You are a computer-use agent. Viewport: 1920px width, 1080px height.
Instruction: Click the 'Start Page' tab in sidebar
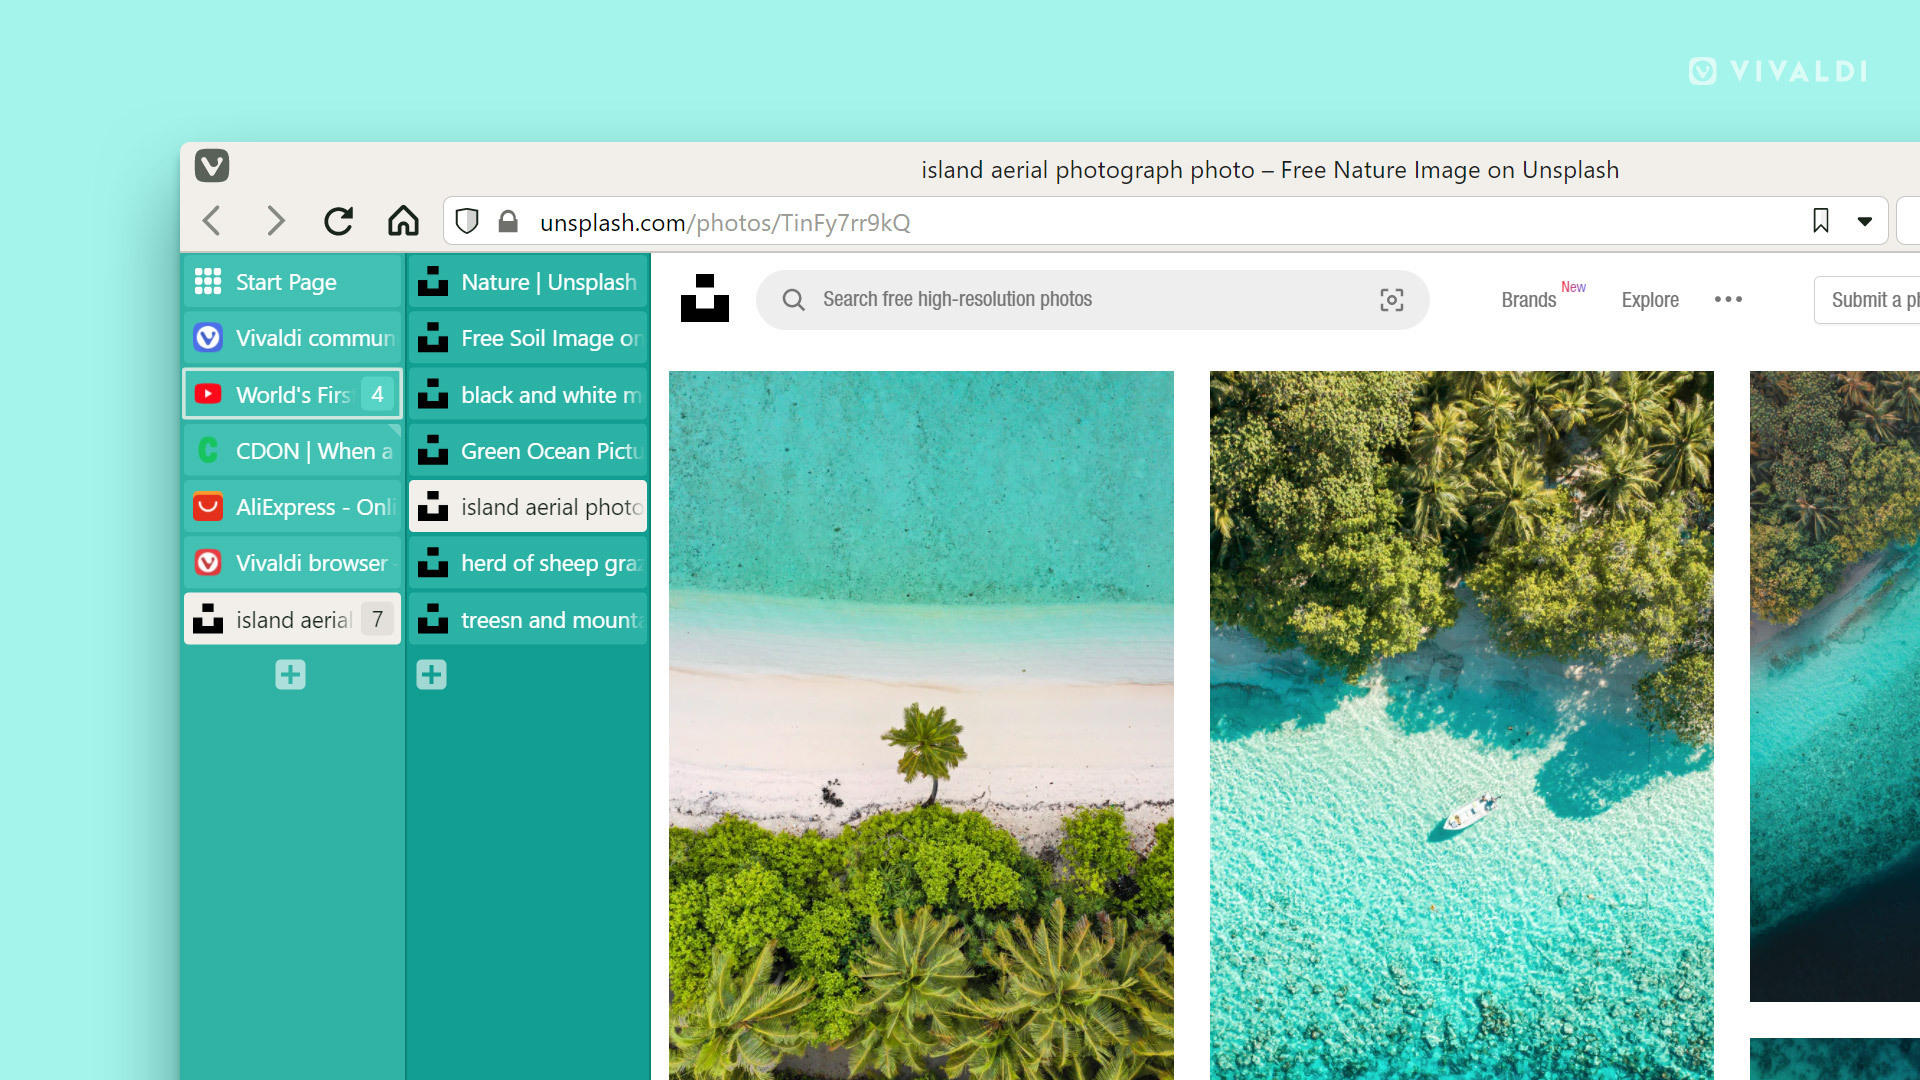point(290,282)
